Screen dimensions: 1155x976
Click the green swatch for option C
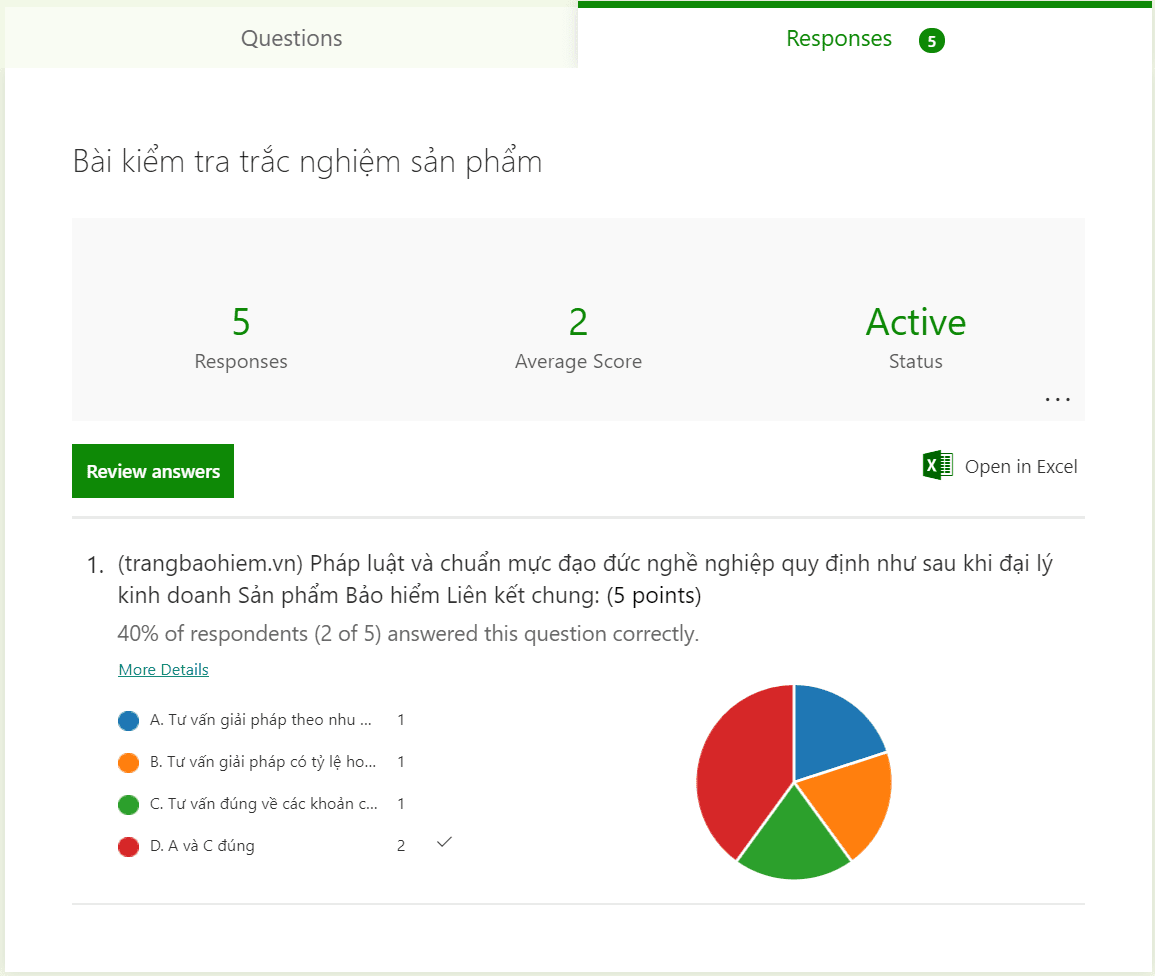(128, 804)
